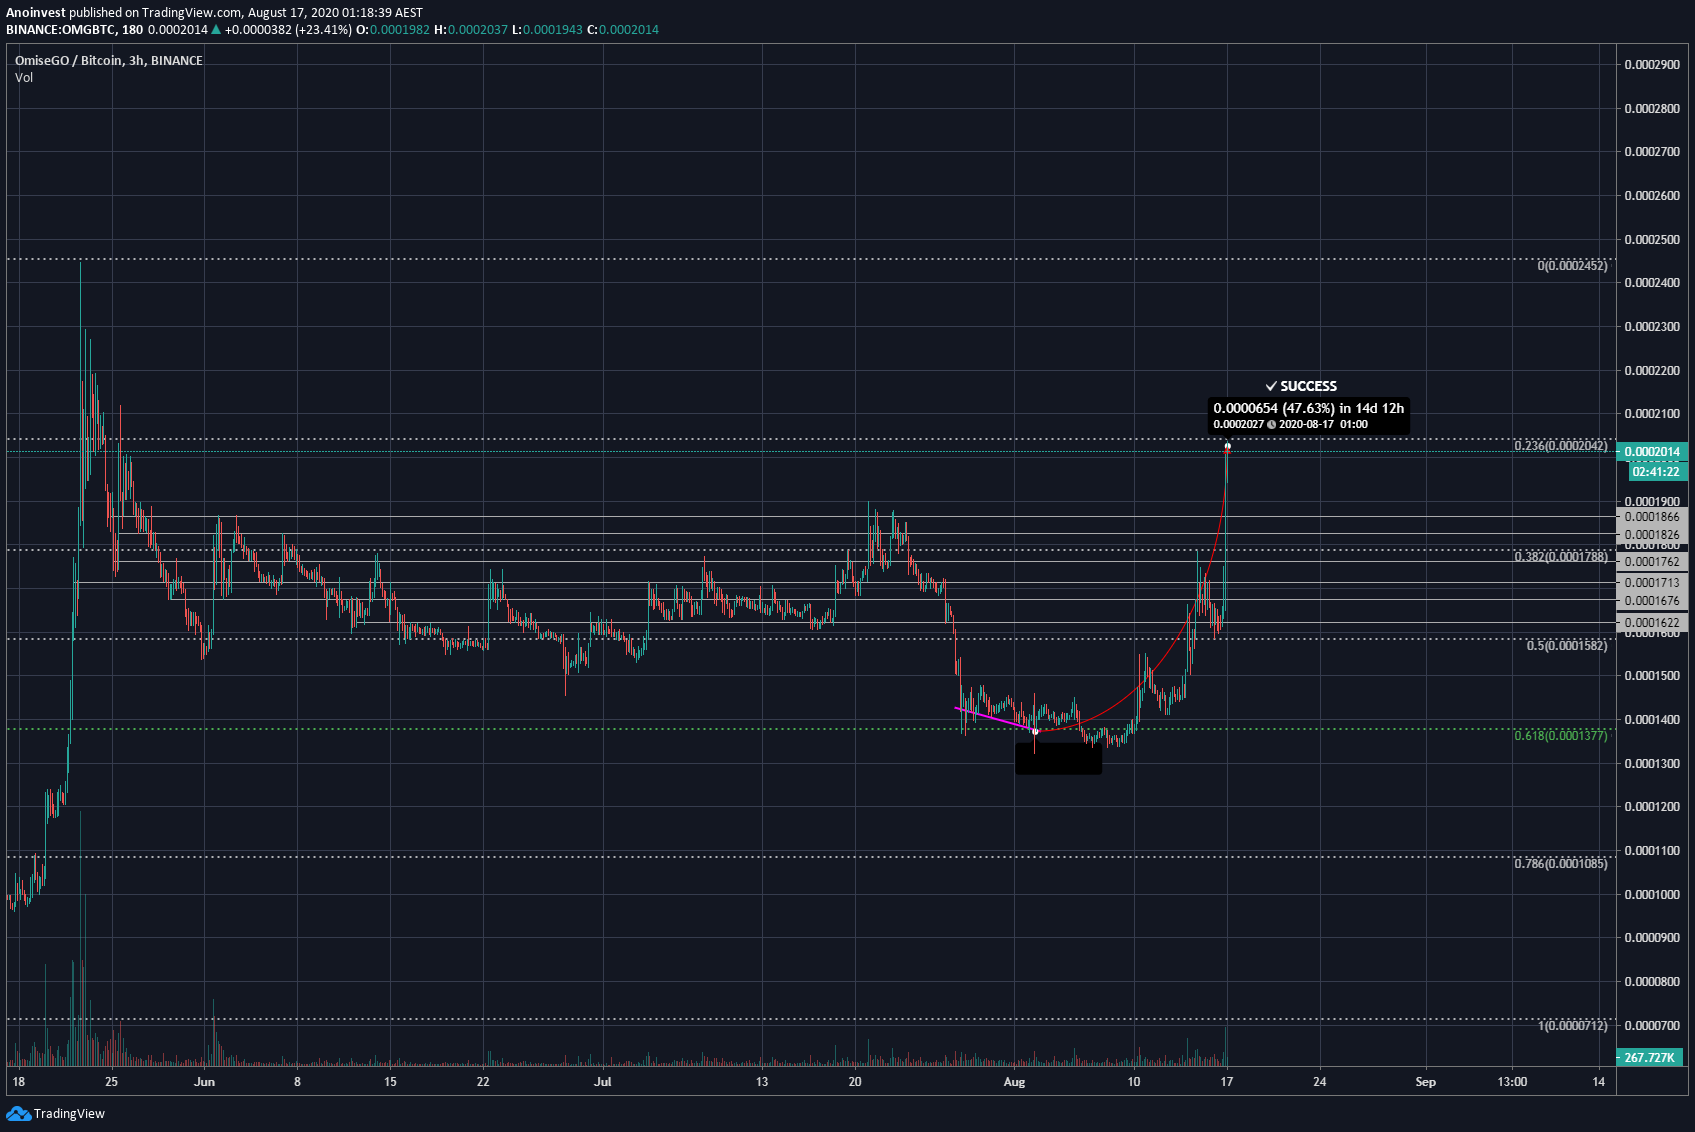
Task: Select the horizontal line price tag 0.0001713
Action: click(x=1652, y=582)
